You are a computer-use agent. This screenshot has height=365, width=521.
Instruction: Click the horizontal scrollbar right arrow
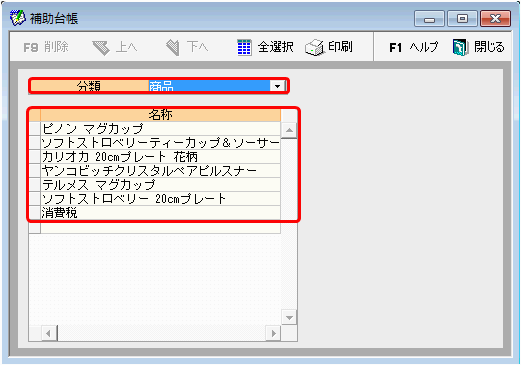[x=273, y=333]
